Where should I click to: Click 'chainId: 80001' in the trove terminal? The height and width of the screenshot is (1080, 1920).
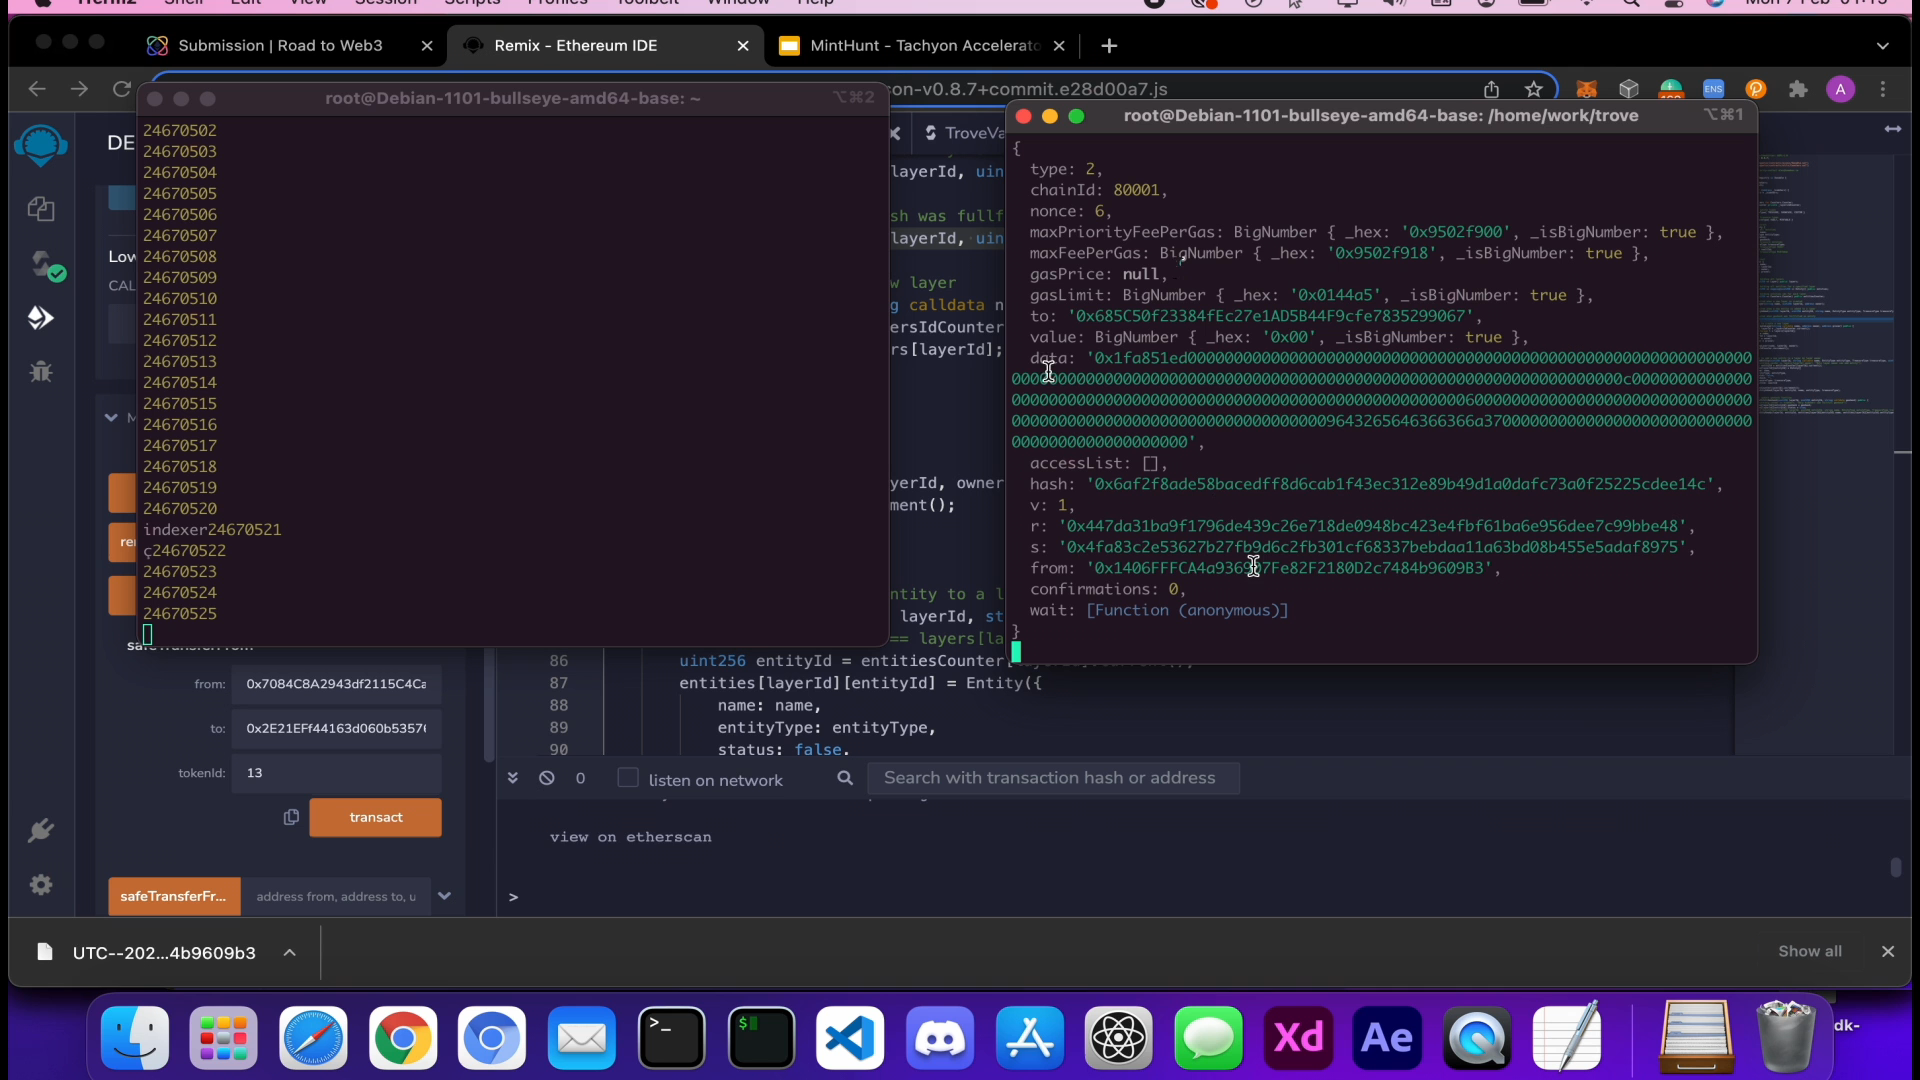1098,190
